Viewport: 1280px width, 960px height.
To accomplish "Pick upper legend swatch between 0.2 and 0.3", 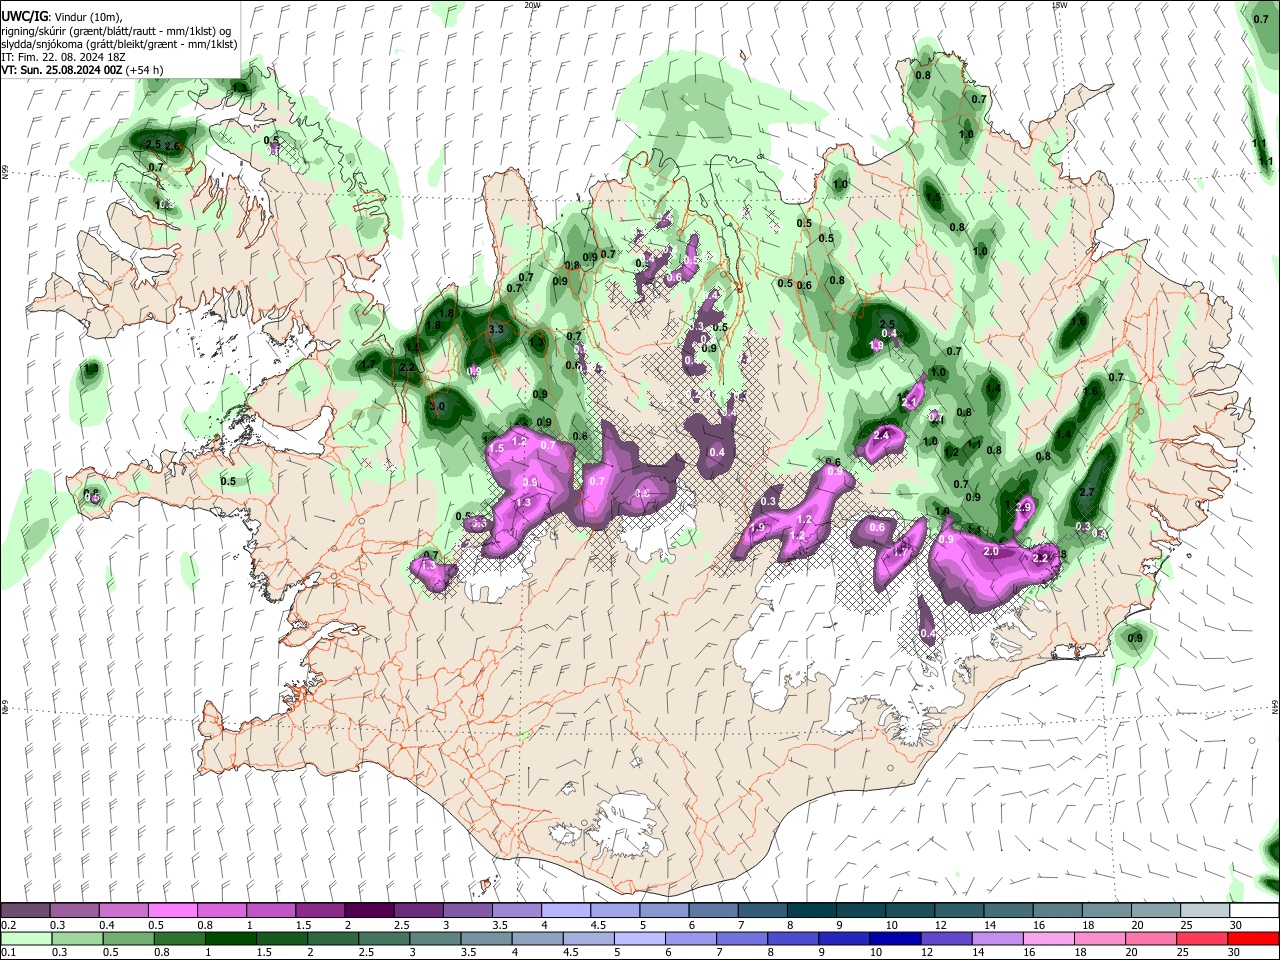I will [x=25, y=911].
